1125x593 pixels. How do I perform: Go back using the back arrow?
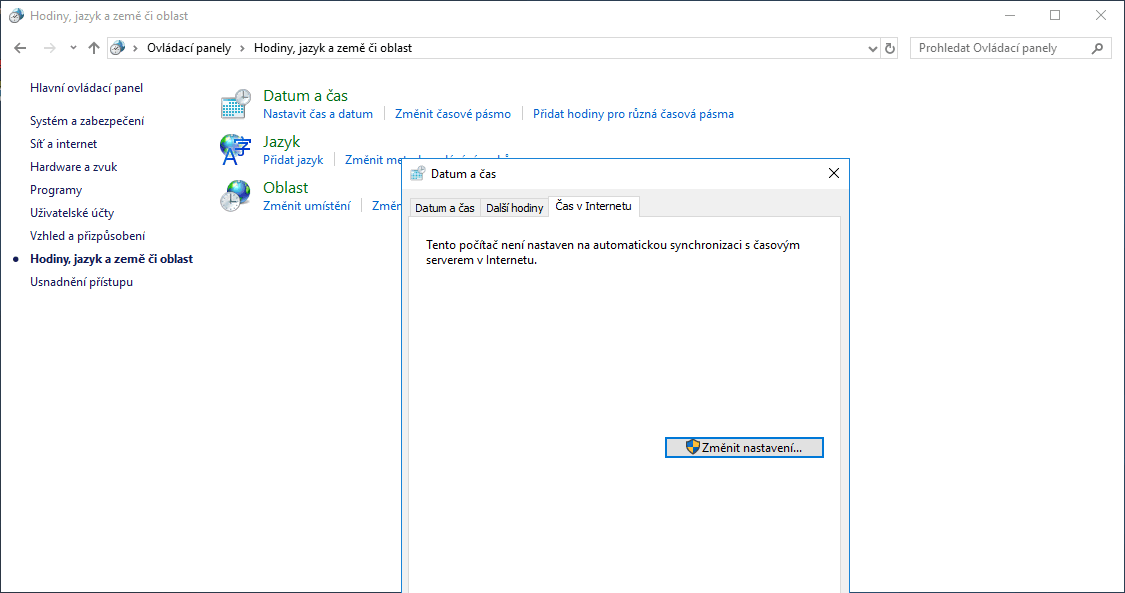(x=20, y=48)
